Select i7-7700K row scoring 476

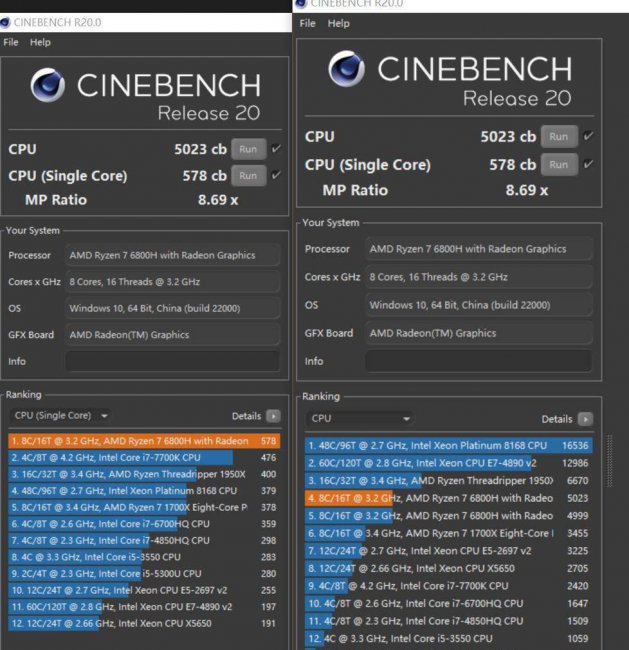pos(144,457)
